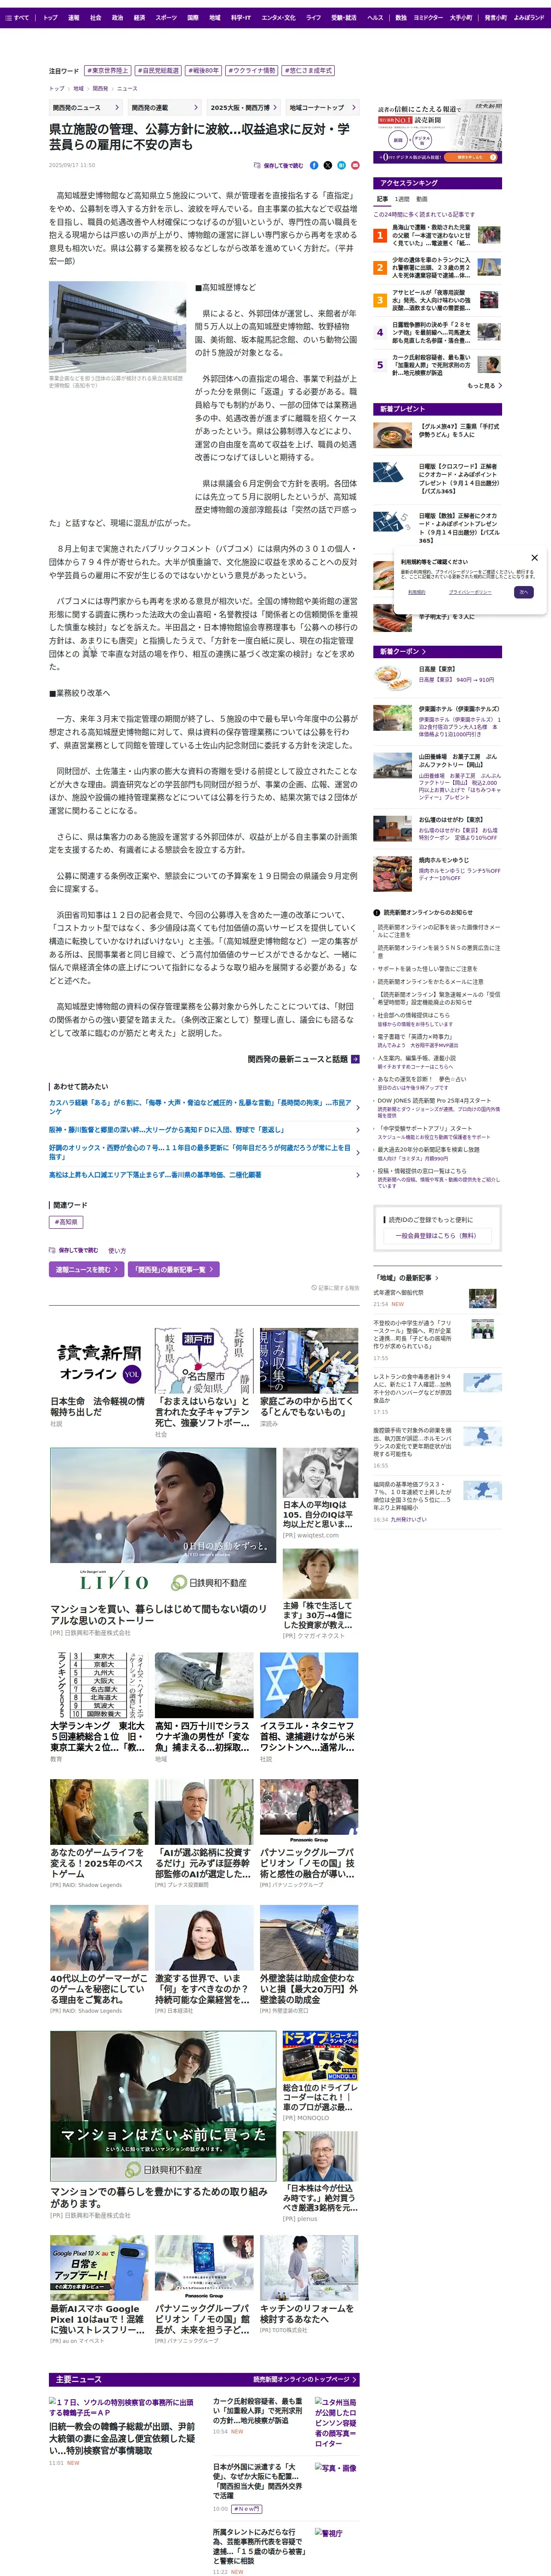This screenshot has height=2576, width=551.
Task: Select スポーツ in top navigation
Action: point(166,17)
